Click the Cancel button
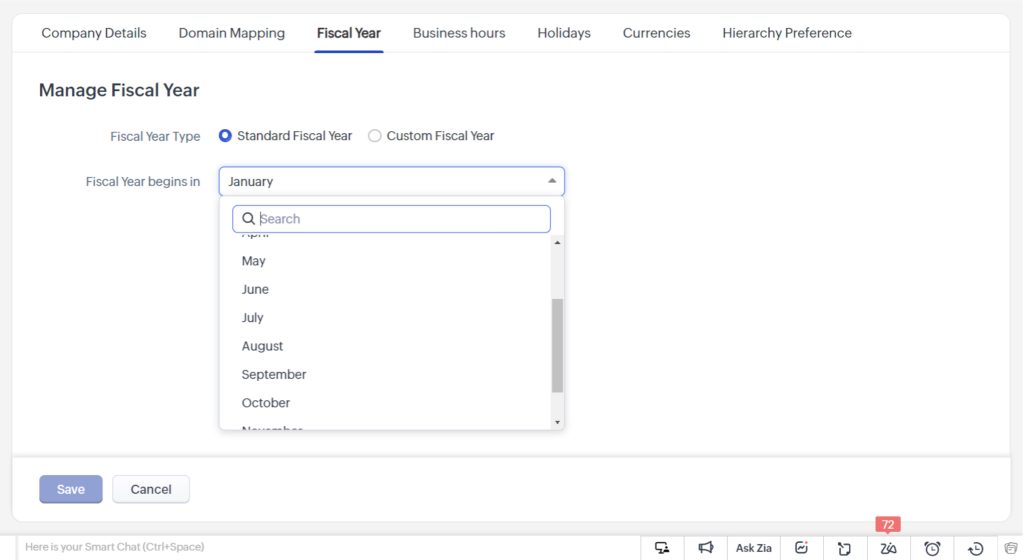The height and width of the screenshot is (560, 1024). click(151, 489)
